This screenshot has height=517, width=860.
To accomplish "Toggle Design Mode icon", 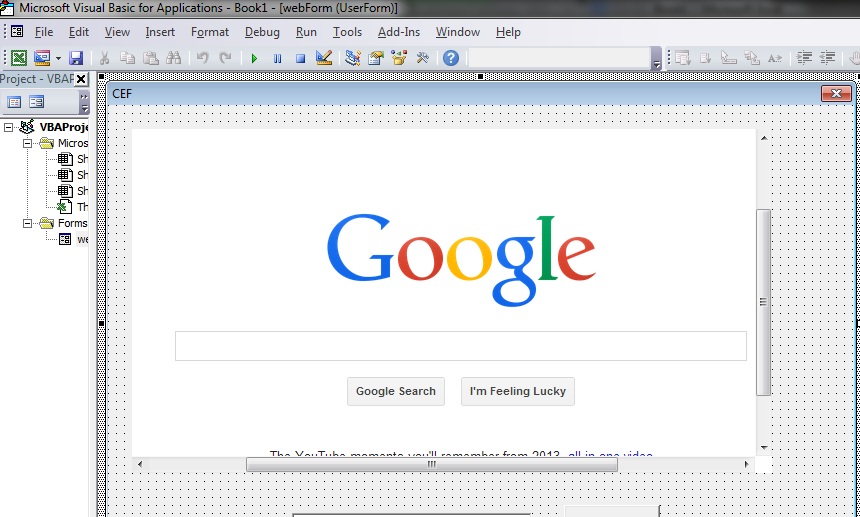I will click(324, 58).
